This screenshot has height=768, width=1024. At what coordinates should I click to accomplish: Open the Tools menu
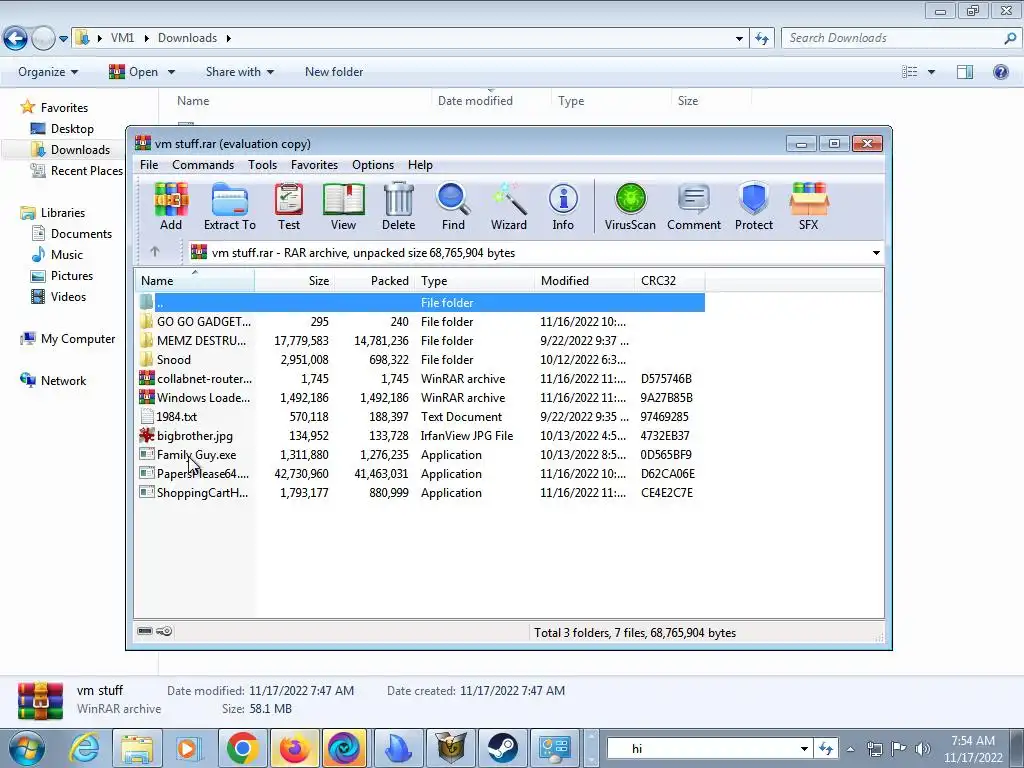coord(263,165)
